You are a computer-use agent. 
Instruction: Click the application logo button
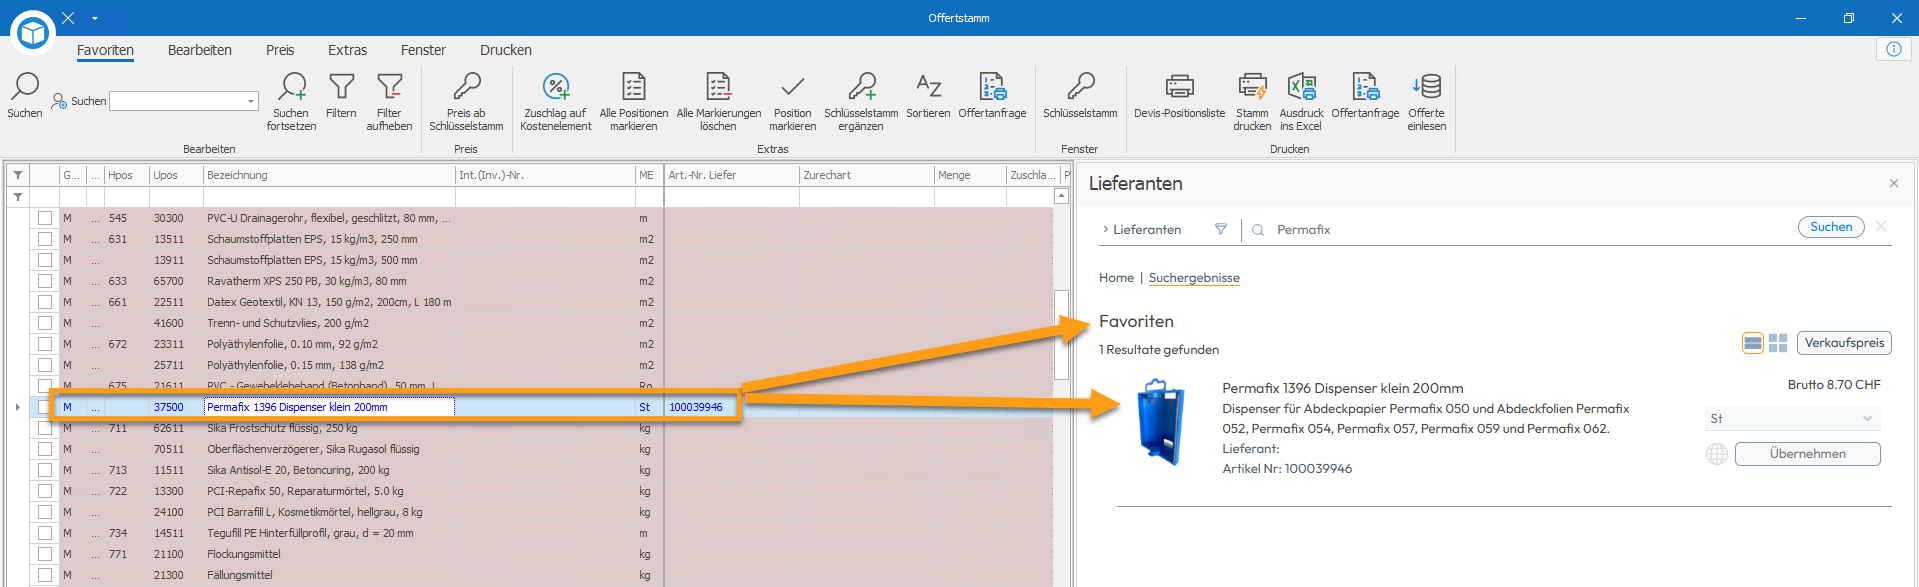point(33,33)
